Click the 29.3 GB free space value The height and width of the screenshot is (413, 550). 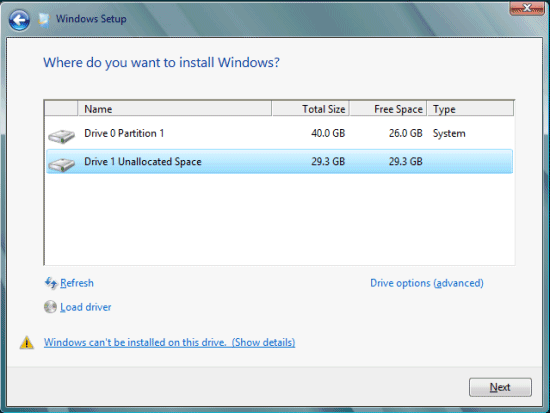(405, 161)
